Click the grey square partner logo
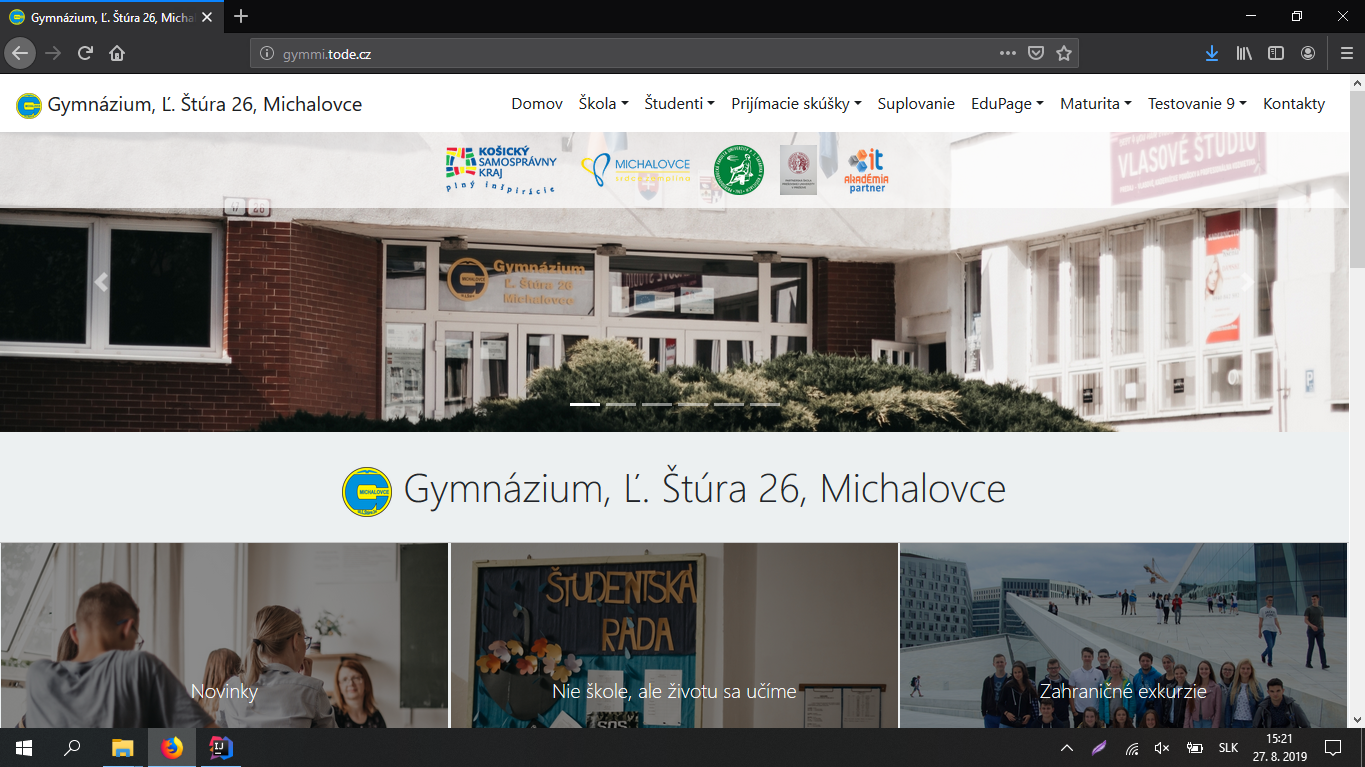 (x=798, y=170)
